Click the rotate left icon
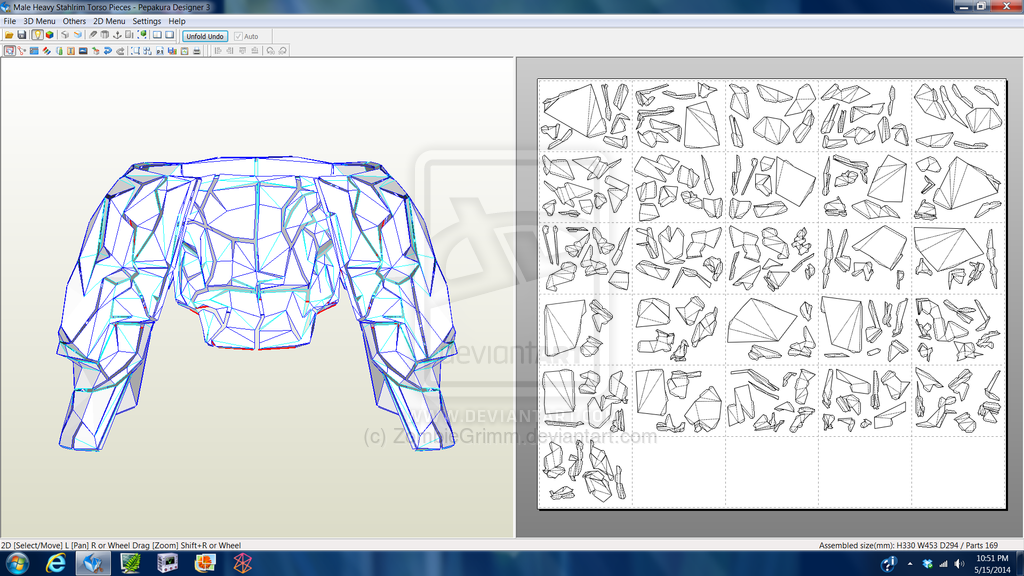This screenshot has height=576, width=1024. (270, 51)
